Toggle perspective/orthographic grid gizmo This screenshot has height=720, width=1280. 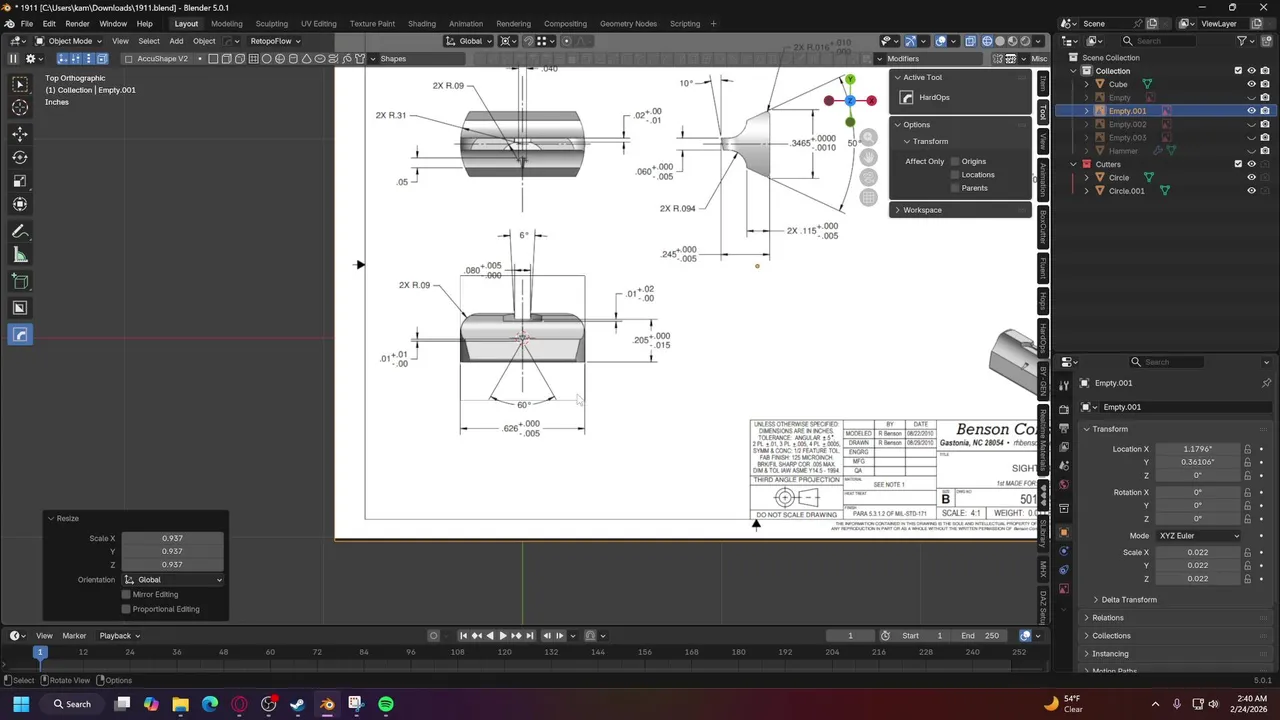pos(868,198)
